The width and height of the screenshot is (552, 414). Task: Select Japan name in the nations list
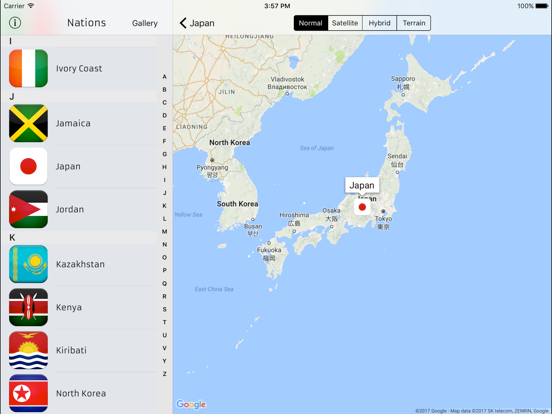point(68,166)
